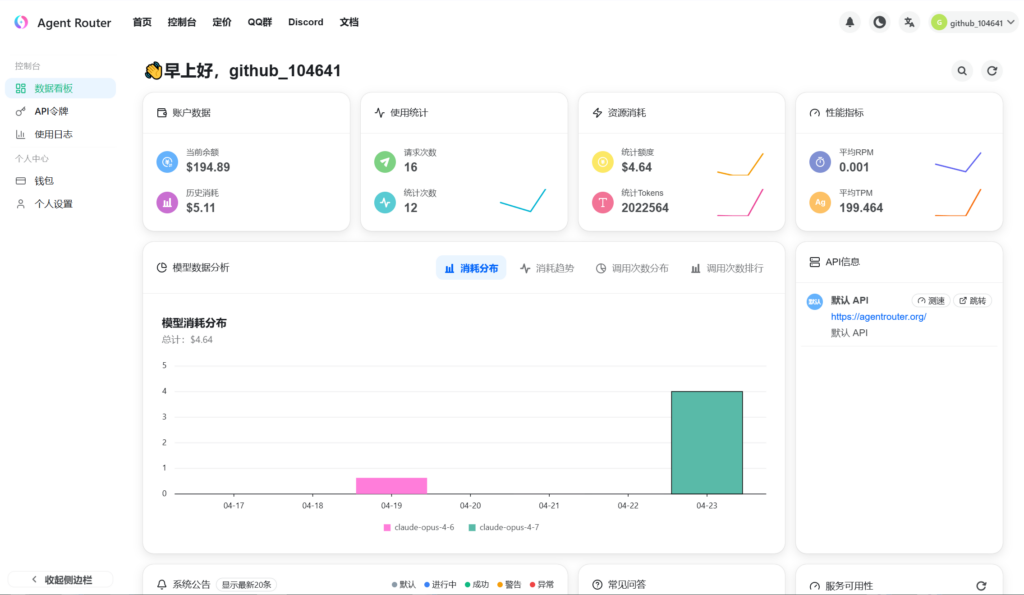Open the language switcher icon
The image size is (1024, 595).
(909, 22)
